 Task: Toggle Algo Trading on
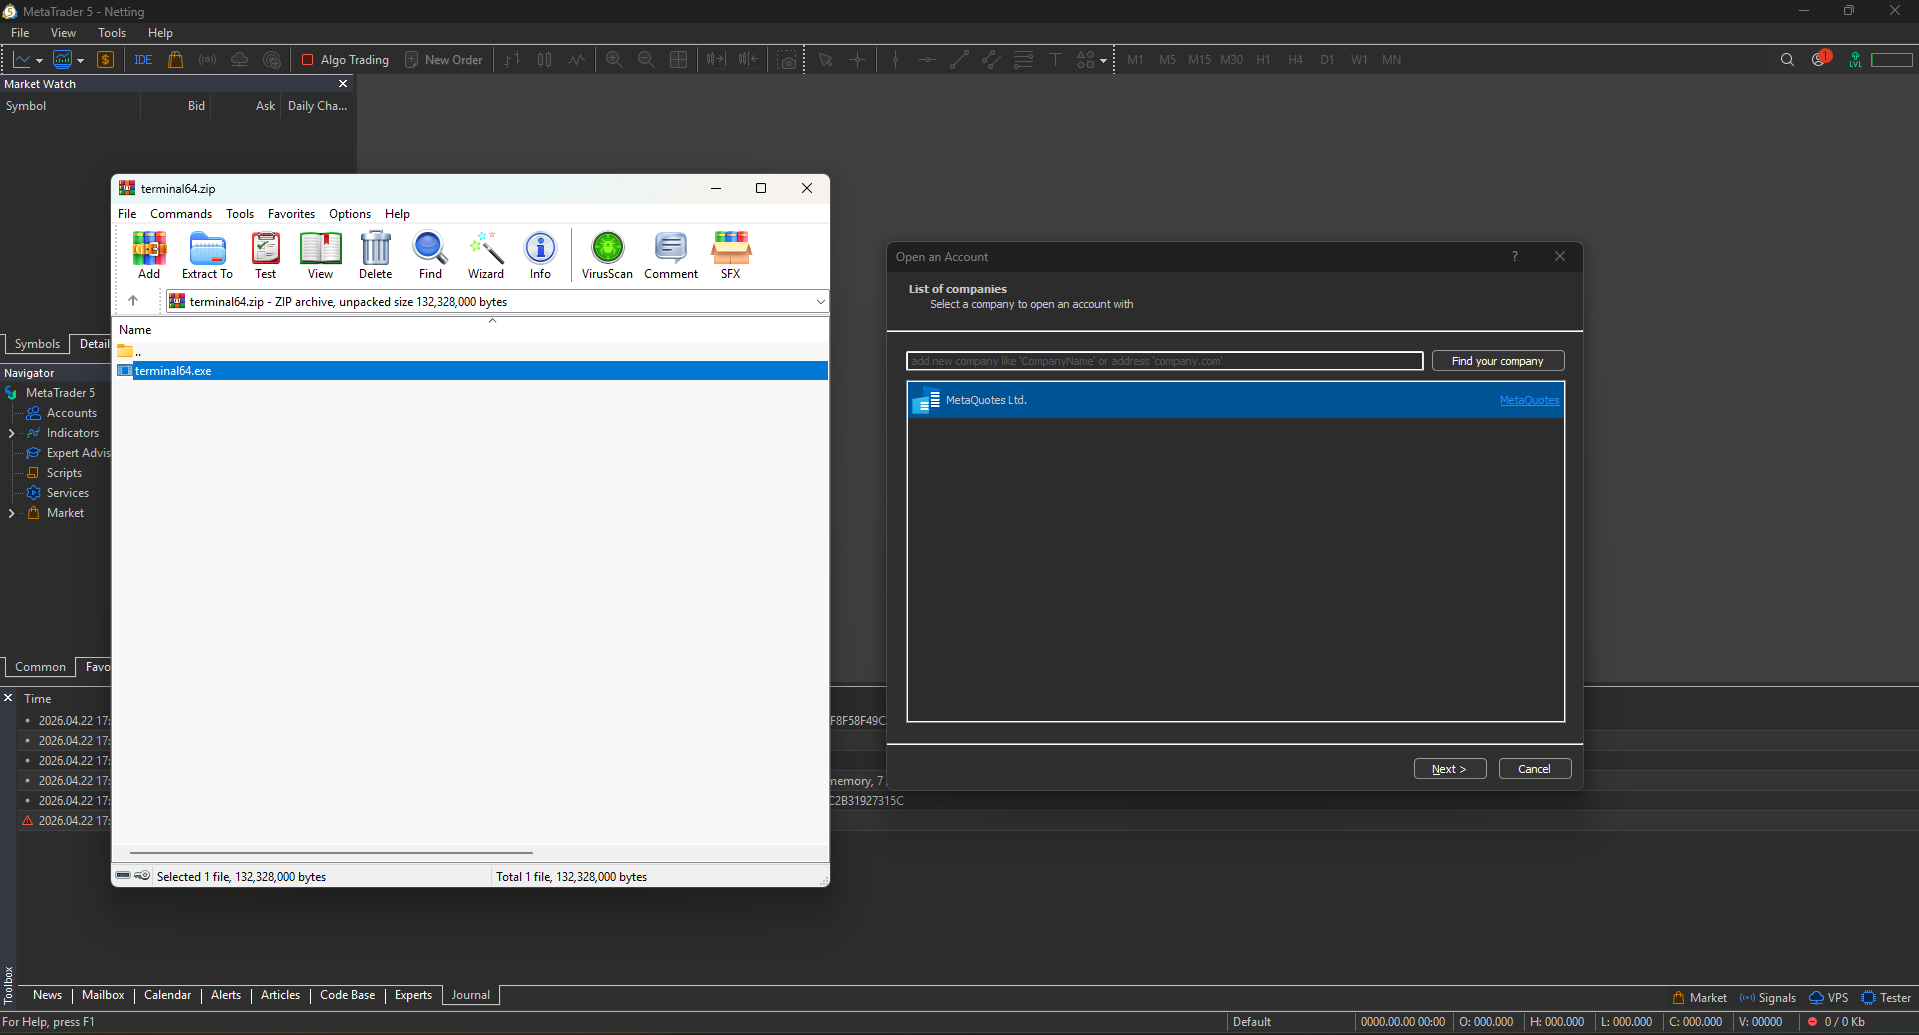click(x=345, y=60)
